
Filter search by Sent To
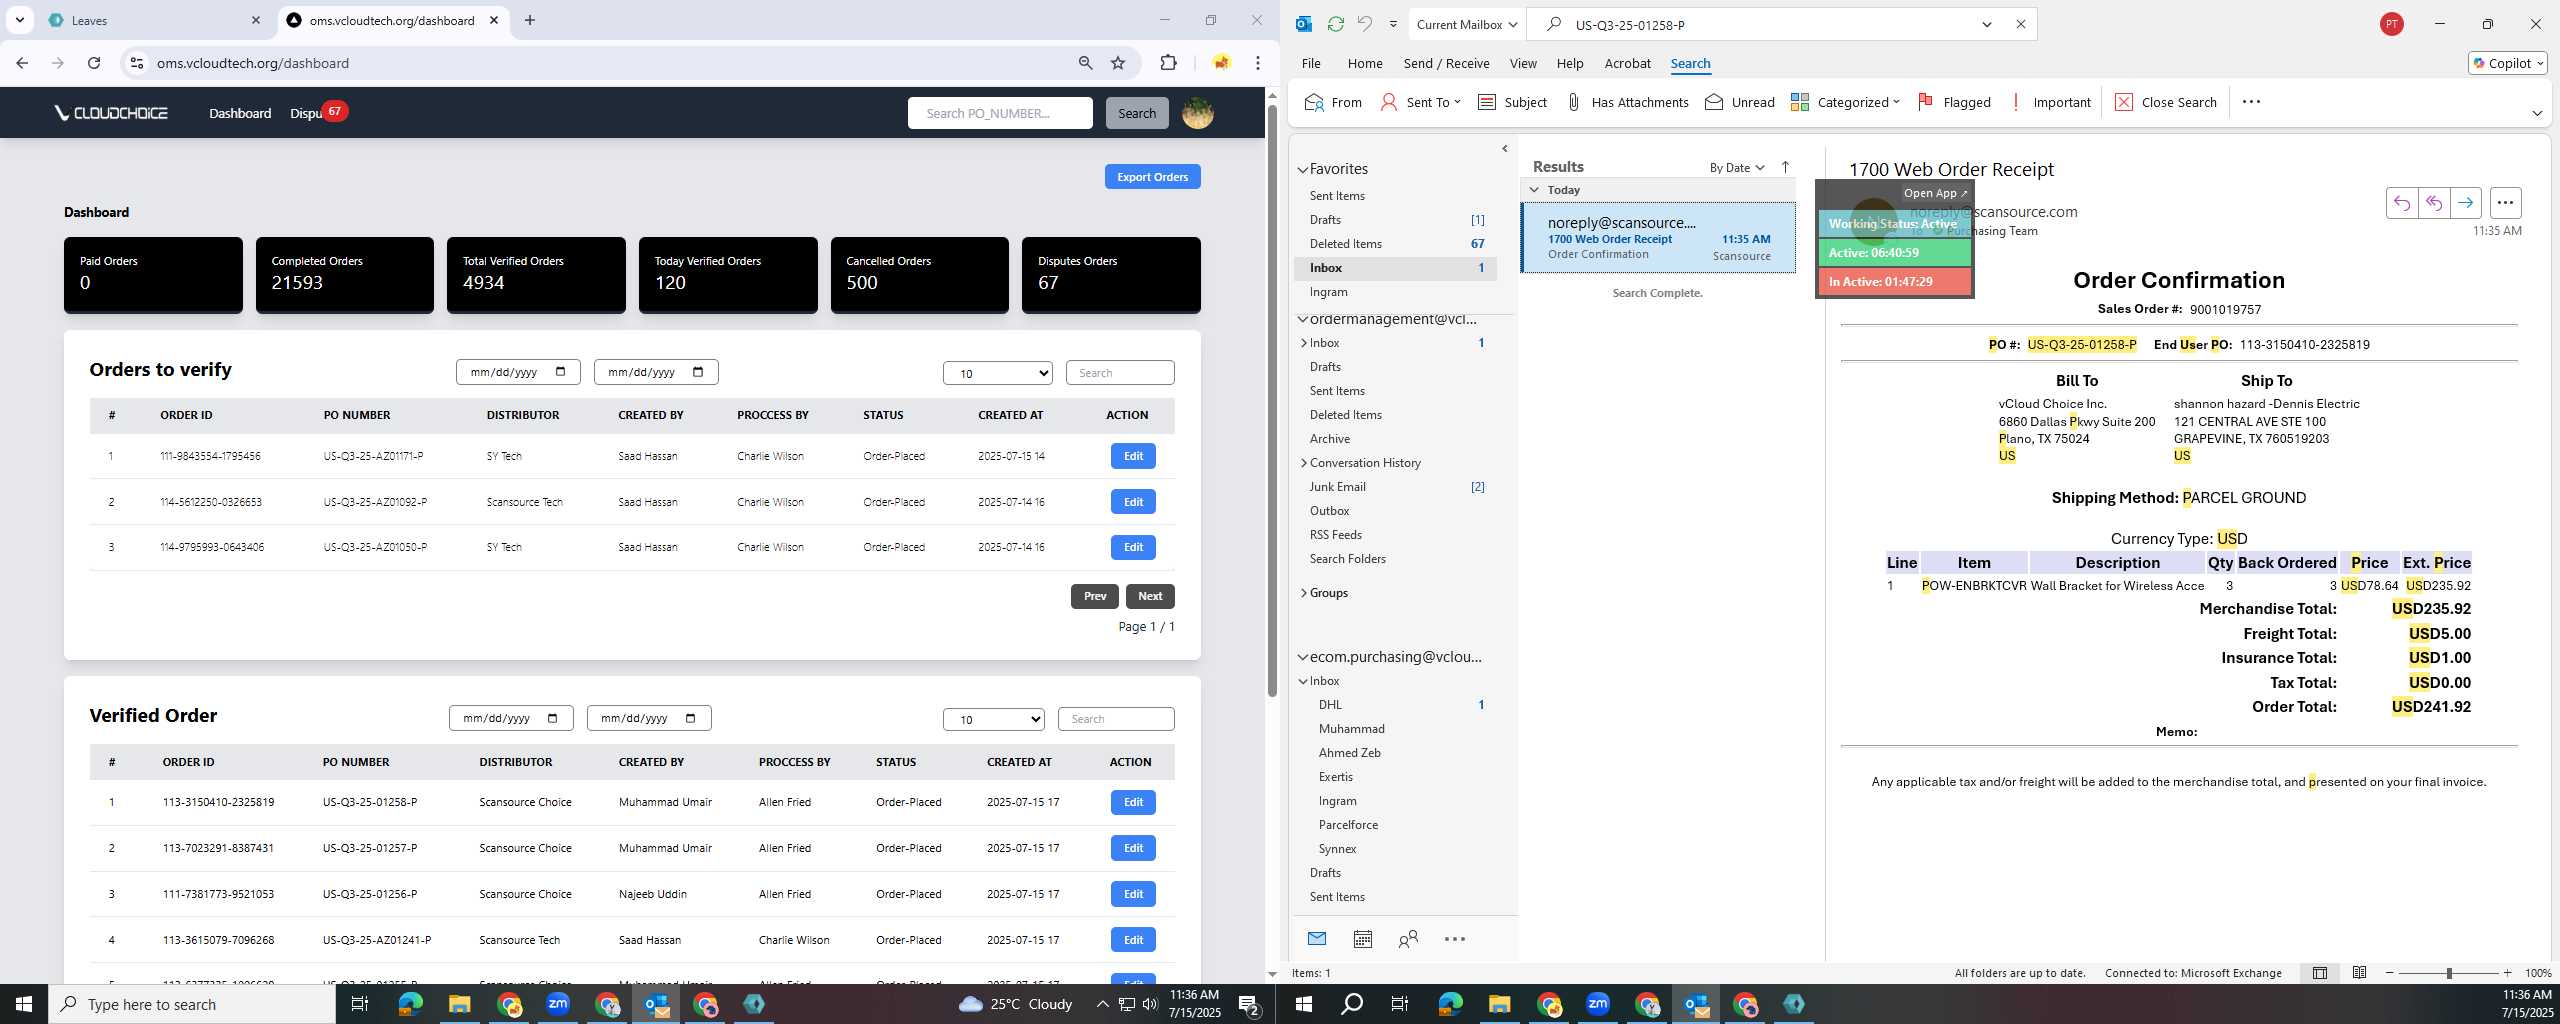tap(1420, 102)
